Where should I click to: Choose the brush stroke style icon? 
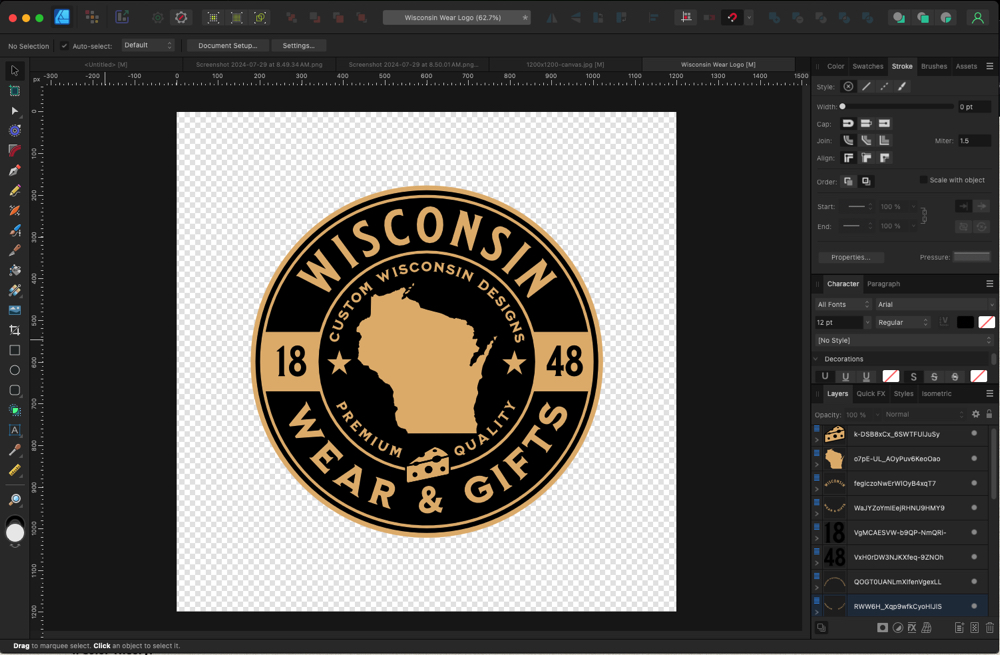pyautogui.click(x=902, y=87)
